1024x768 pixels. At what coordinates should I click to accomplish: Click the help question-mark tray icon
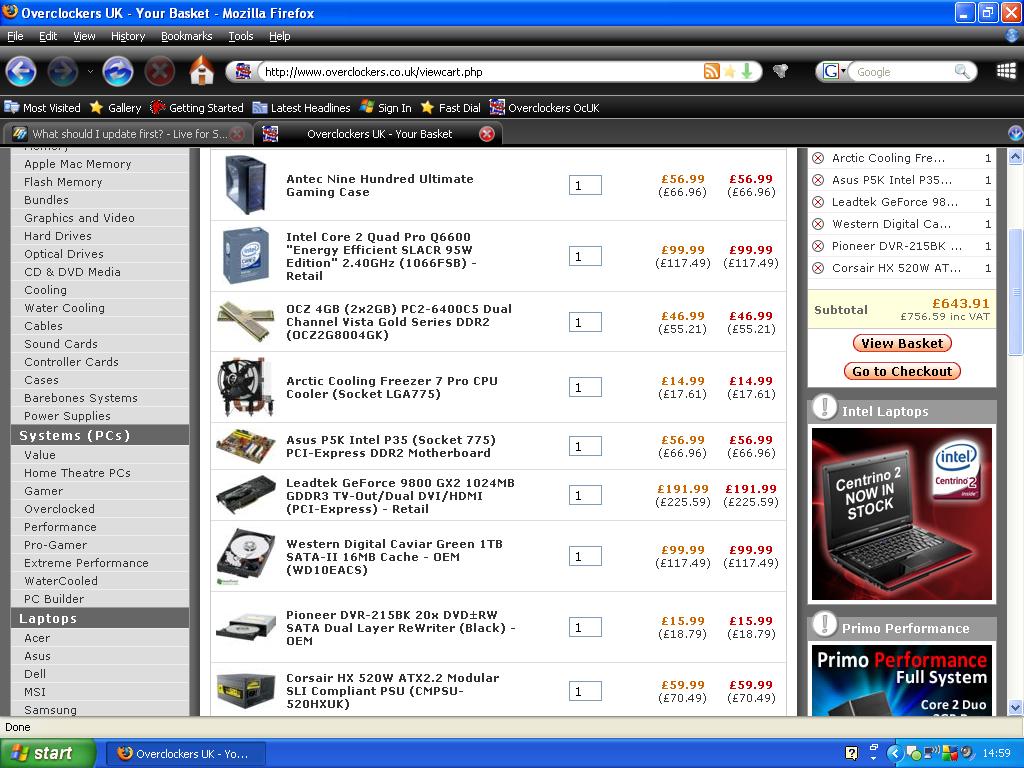click(851, 753)
